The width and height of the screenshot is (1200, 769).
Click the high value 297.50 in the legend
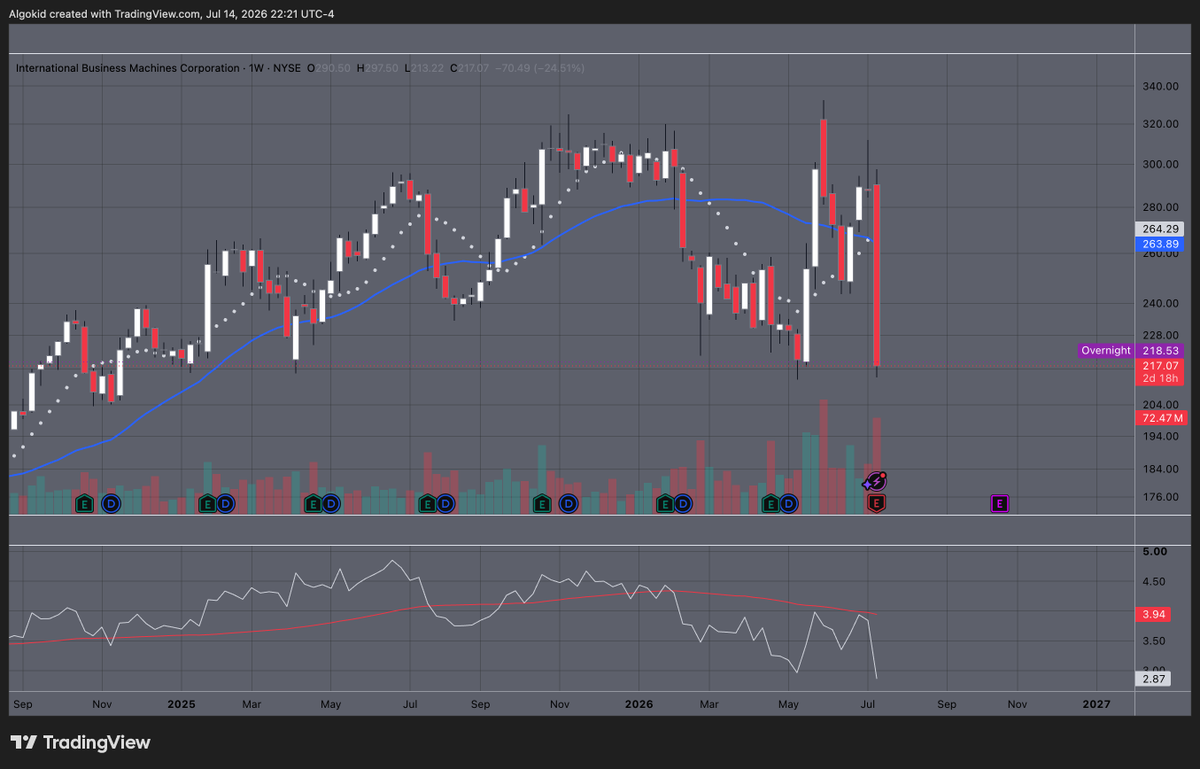383,68
